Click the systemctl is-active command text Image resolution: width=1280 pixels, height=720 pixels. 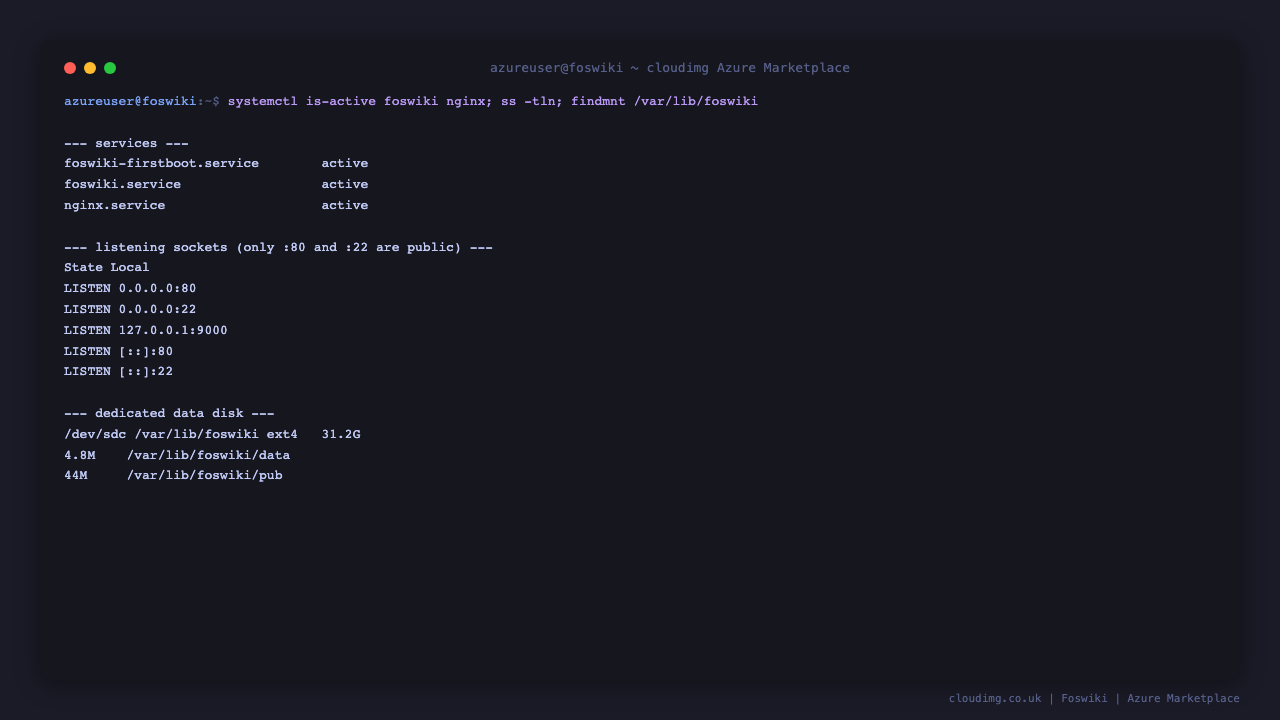tap(493, 101)
